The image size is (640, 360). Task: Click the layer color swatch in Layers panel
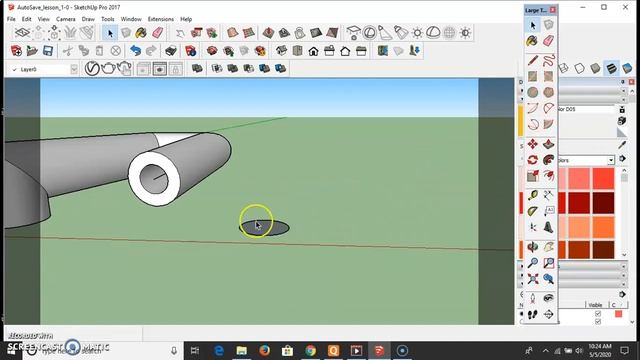[x=618, y=313]
